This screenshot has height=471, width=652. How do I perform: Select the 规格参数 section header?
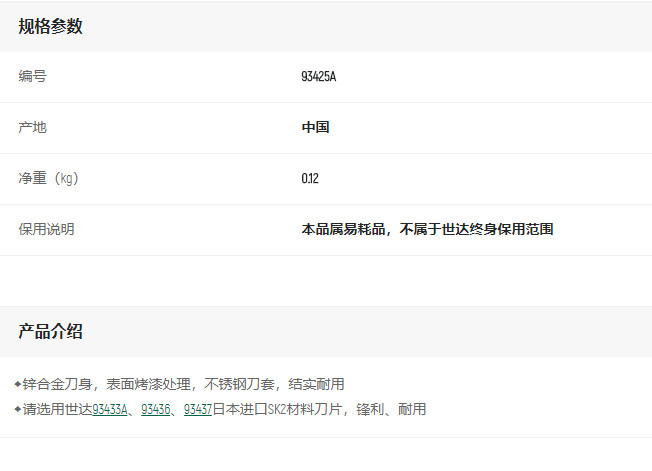click(x=50, y=27)
